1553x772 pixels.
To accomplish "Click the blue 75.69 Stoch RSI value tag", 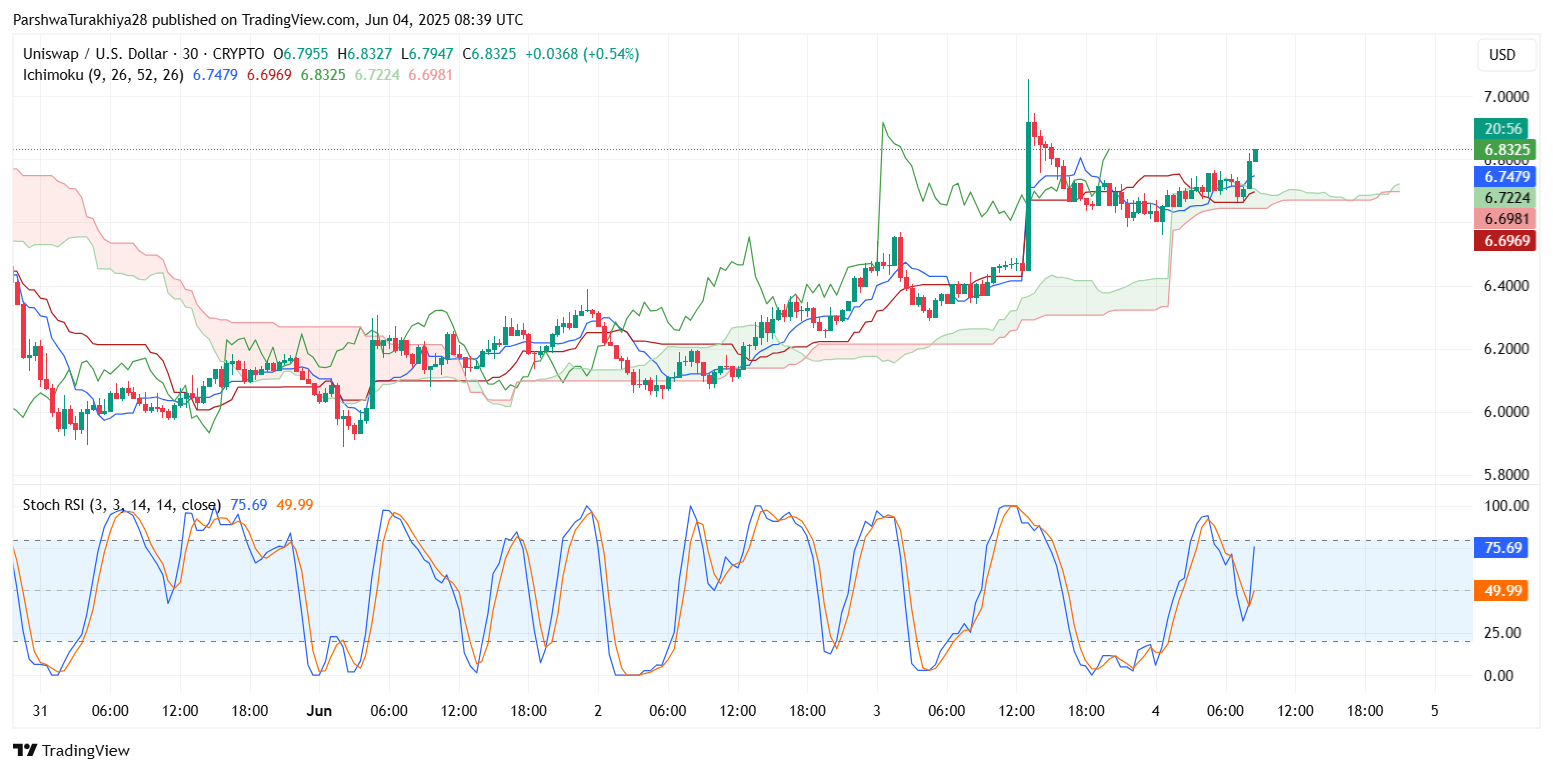I will coord(1503,548).
